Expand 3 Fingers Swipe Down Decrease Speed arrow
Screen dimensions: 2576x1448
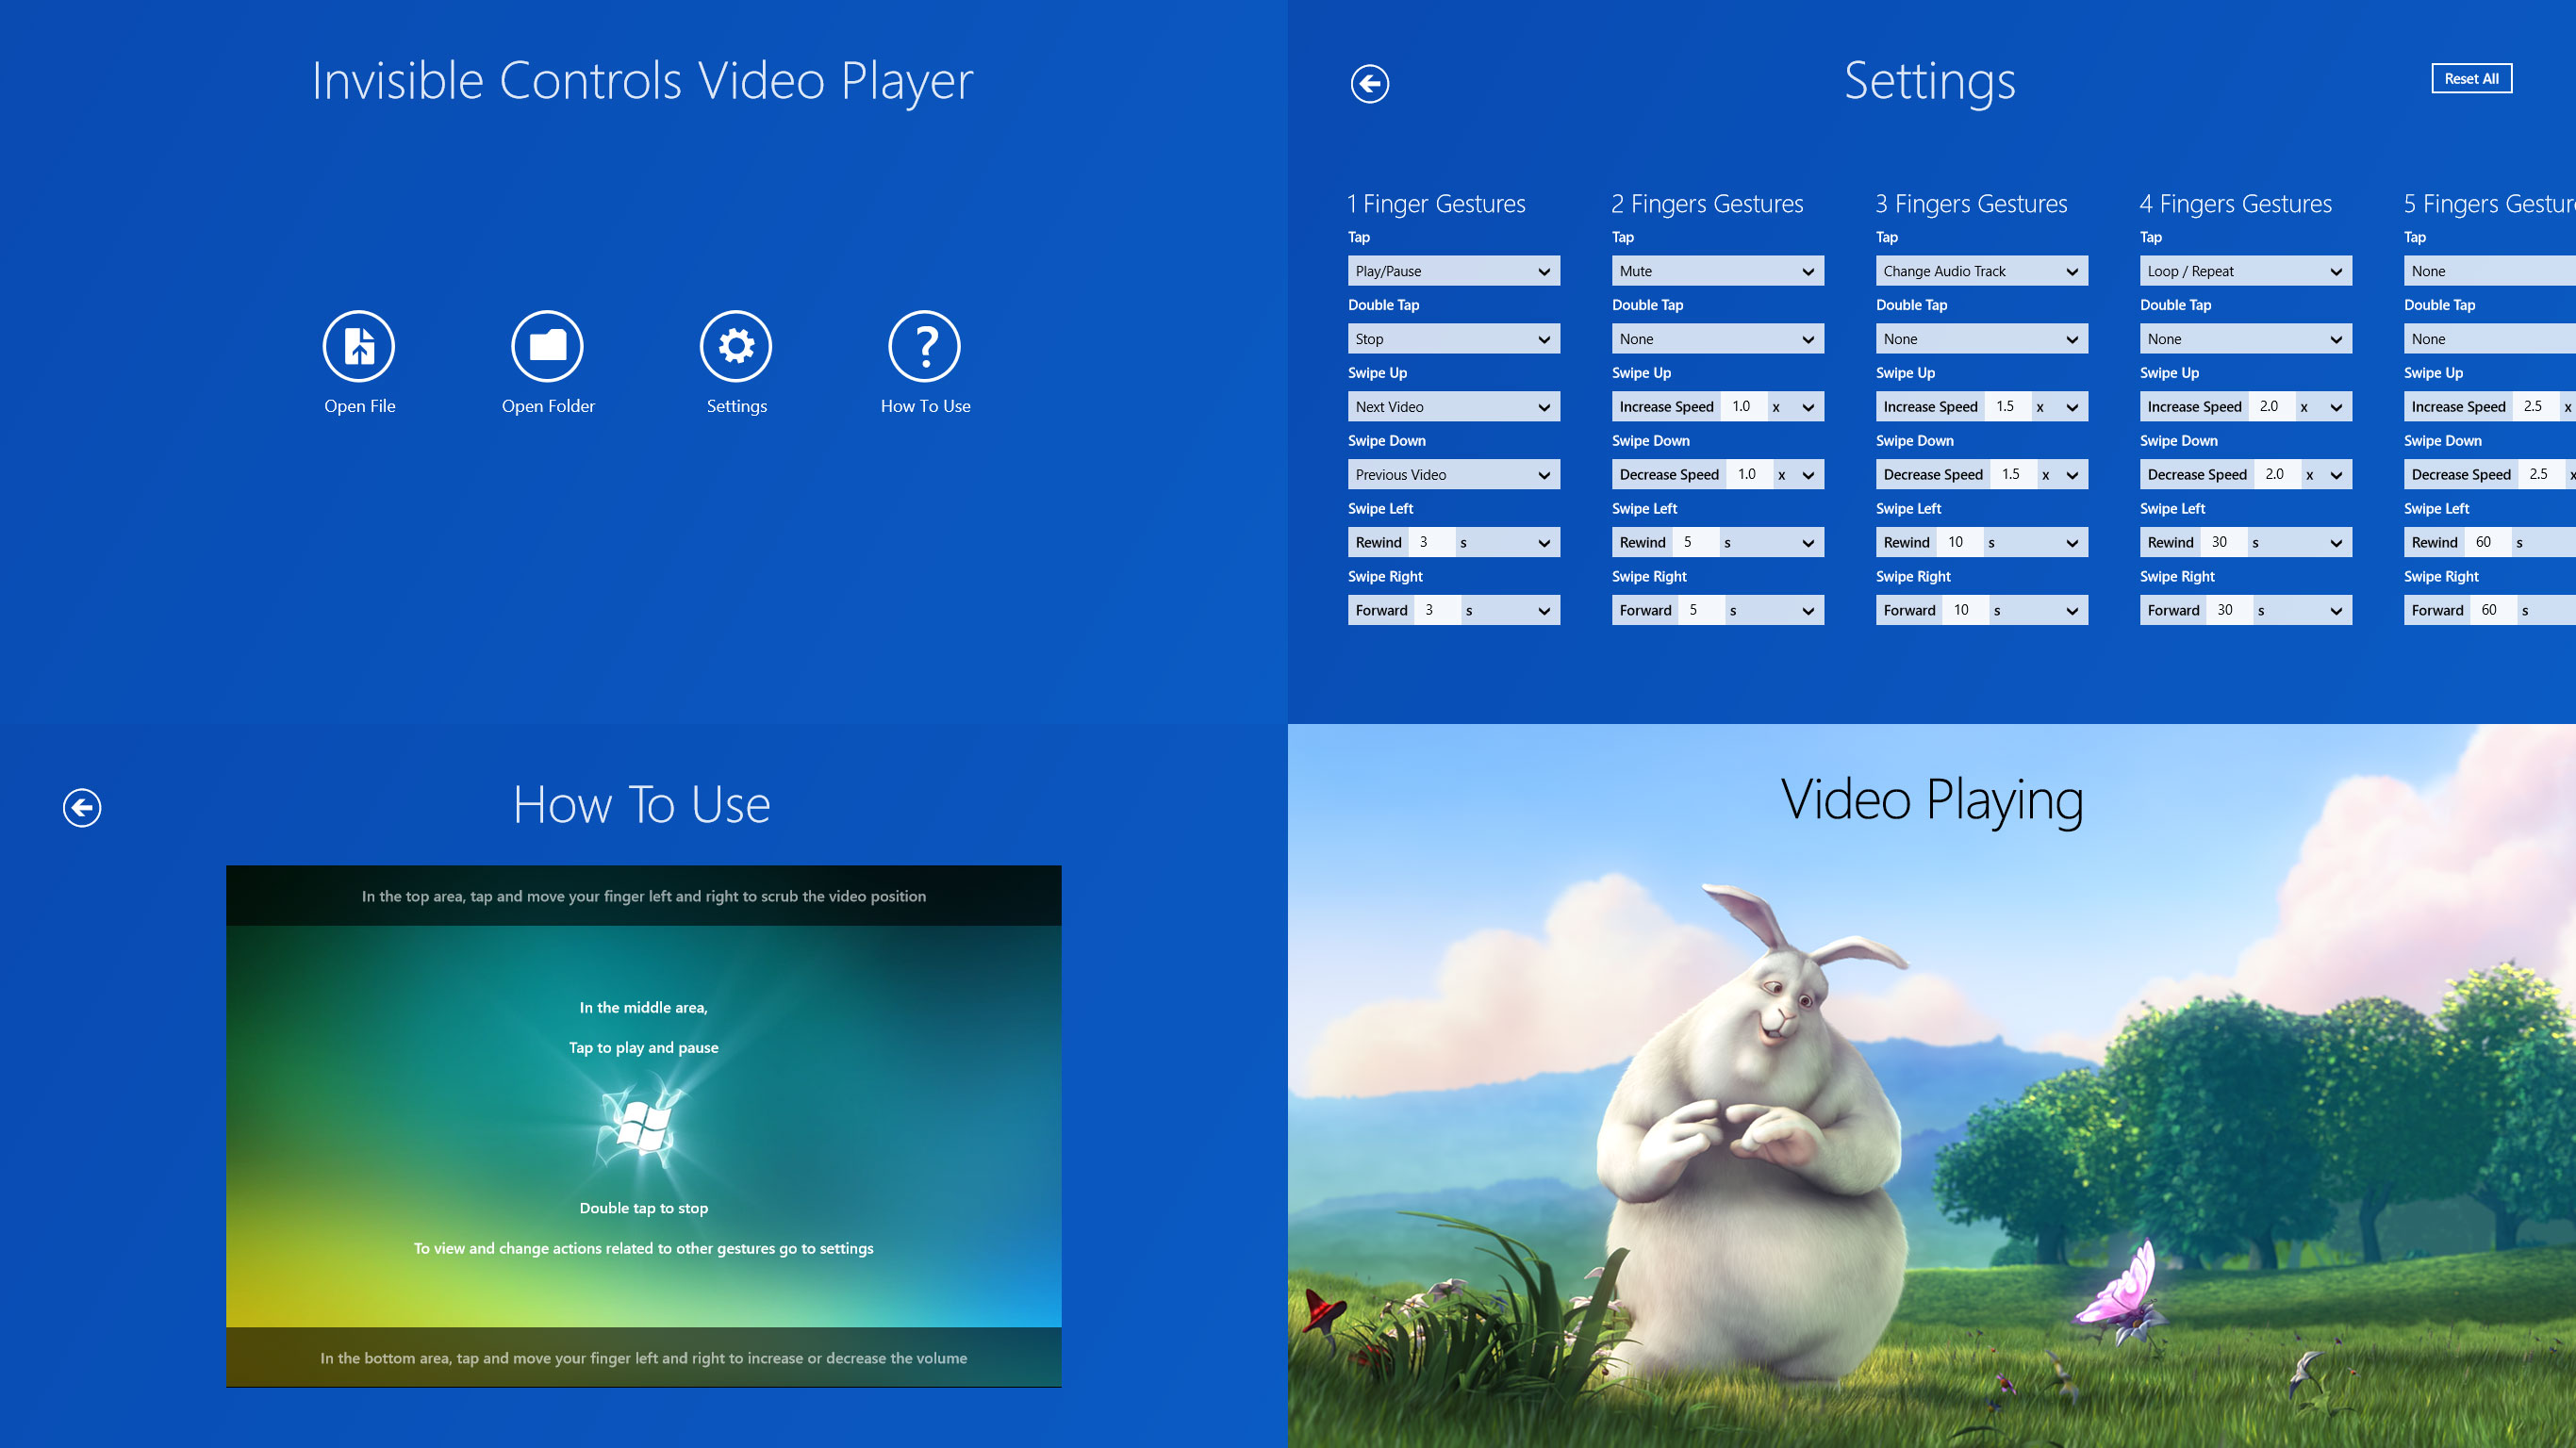click(x=2072, y=475)
